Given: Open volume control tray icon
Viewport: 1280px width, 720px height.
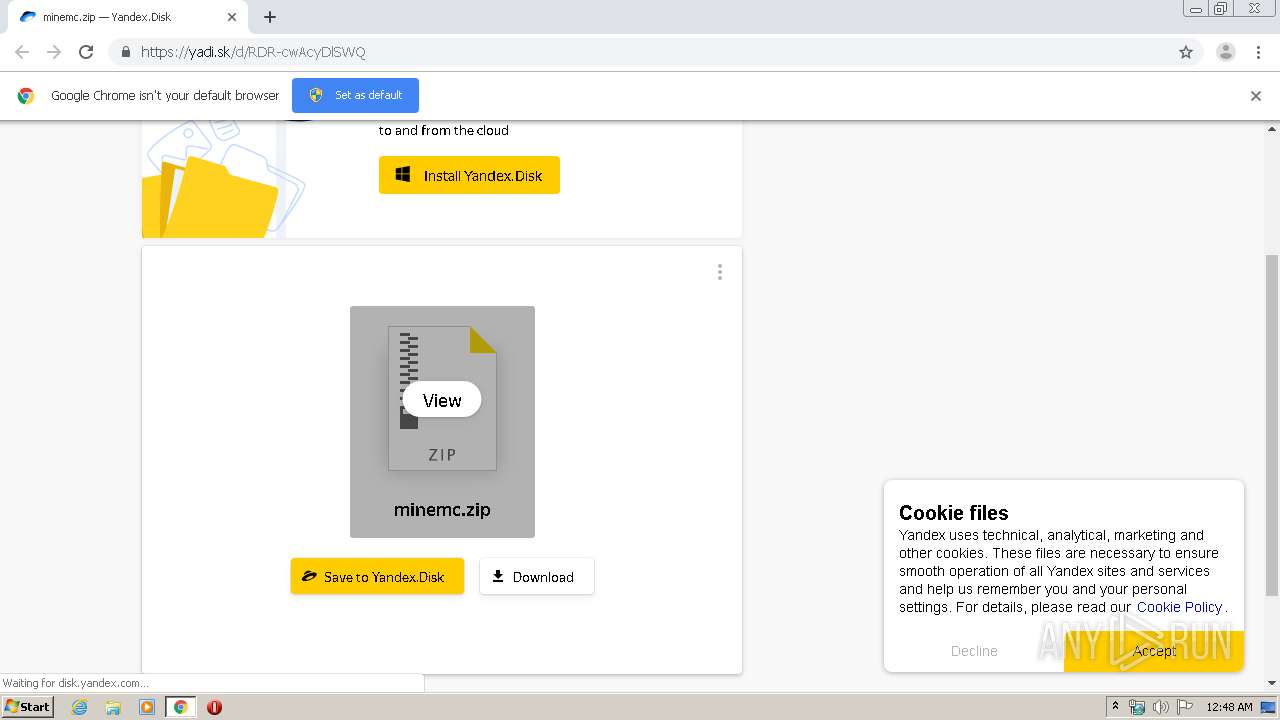Looking at the screenshot, I should (1160, 707).
